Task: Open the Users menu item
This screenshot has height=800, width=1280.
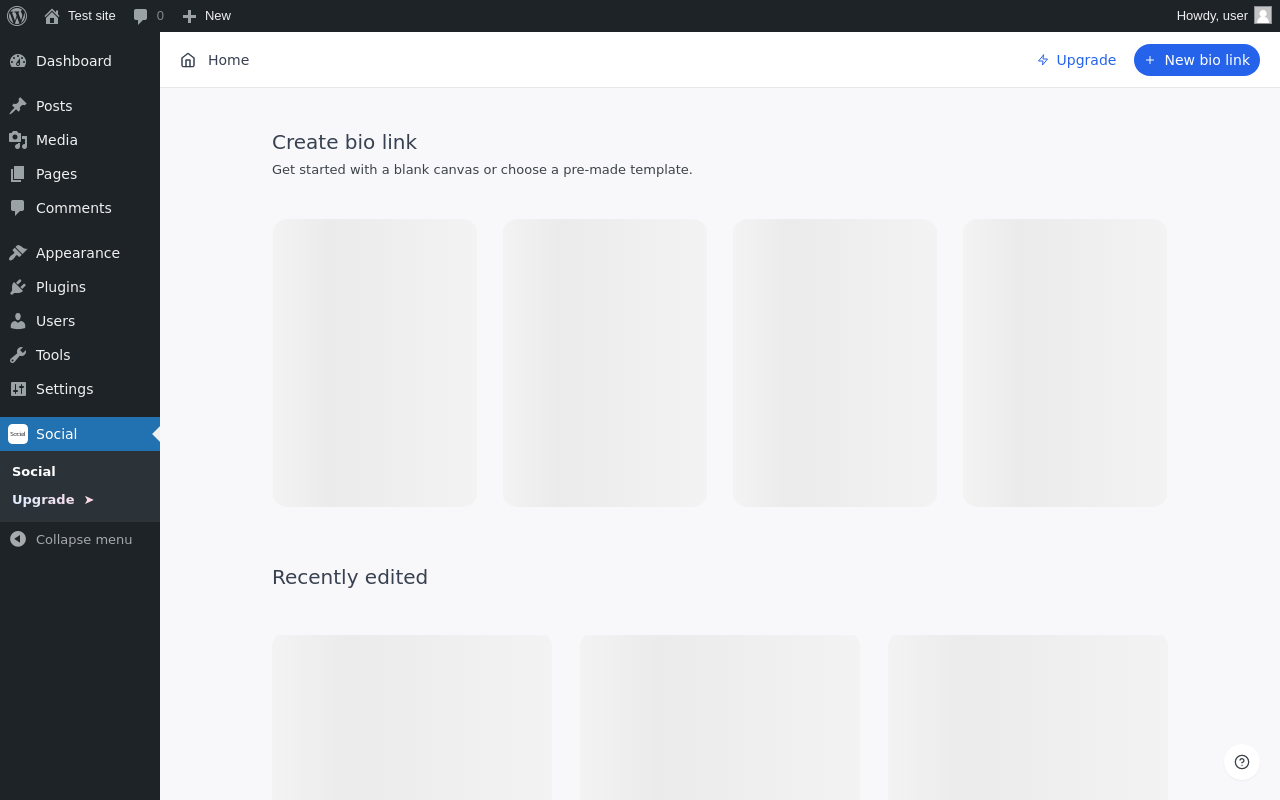Action: click(x=80, y=321)
